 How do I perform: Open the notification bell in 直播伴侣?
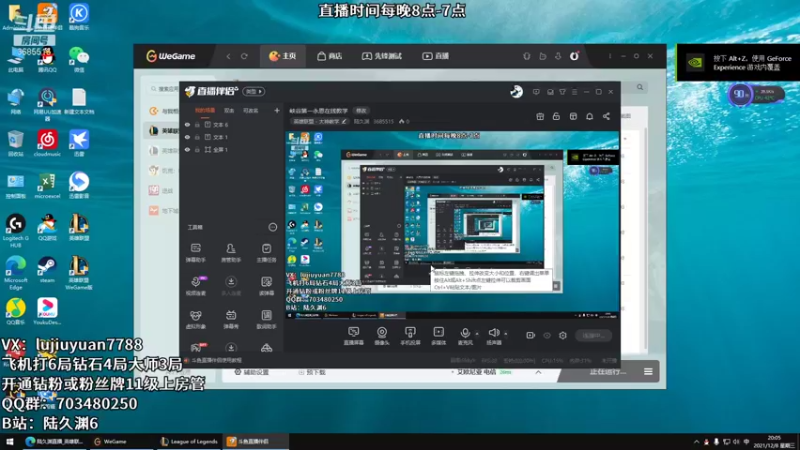589,116
